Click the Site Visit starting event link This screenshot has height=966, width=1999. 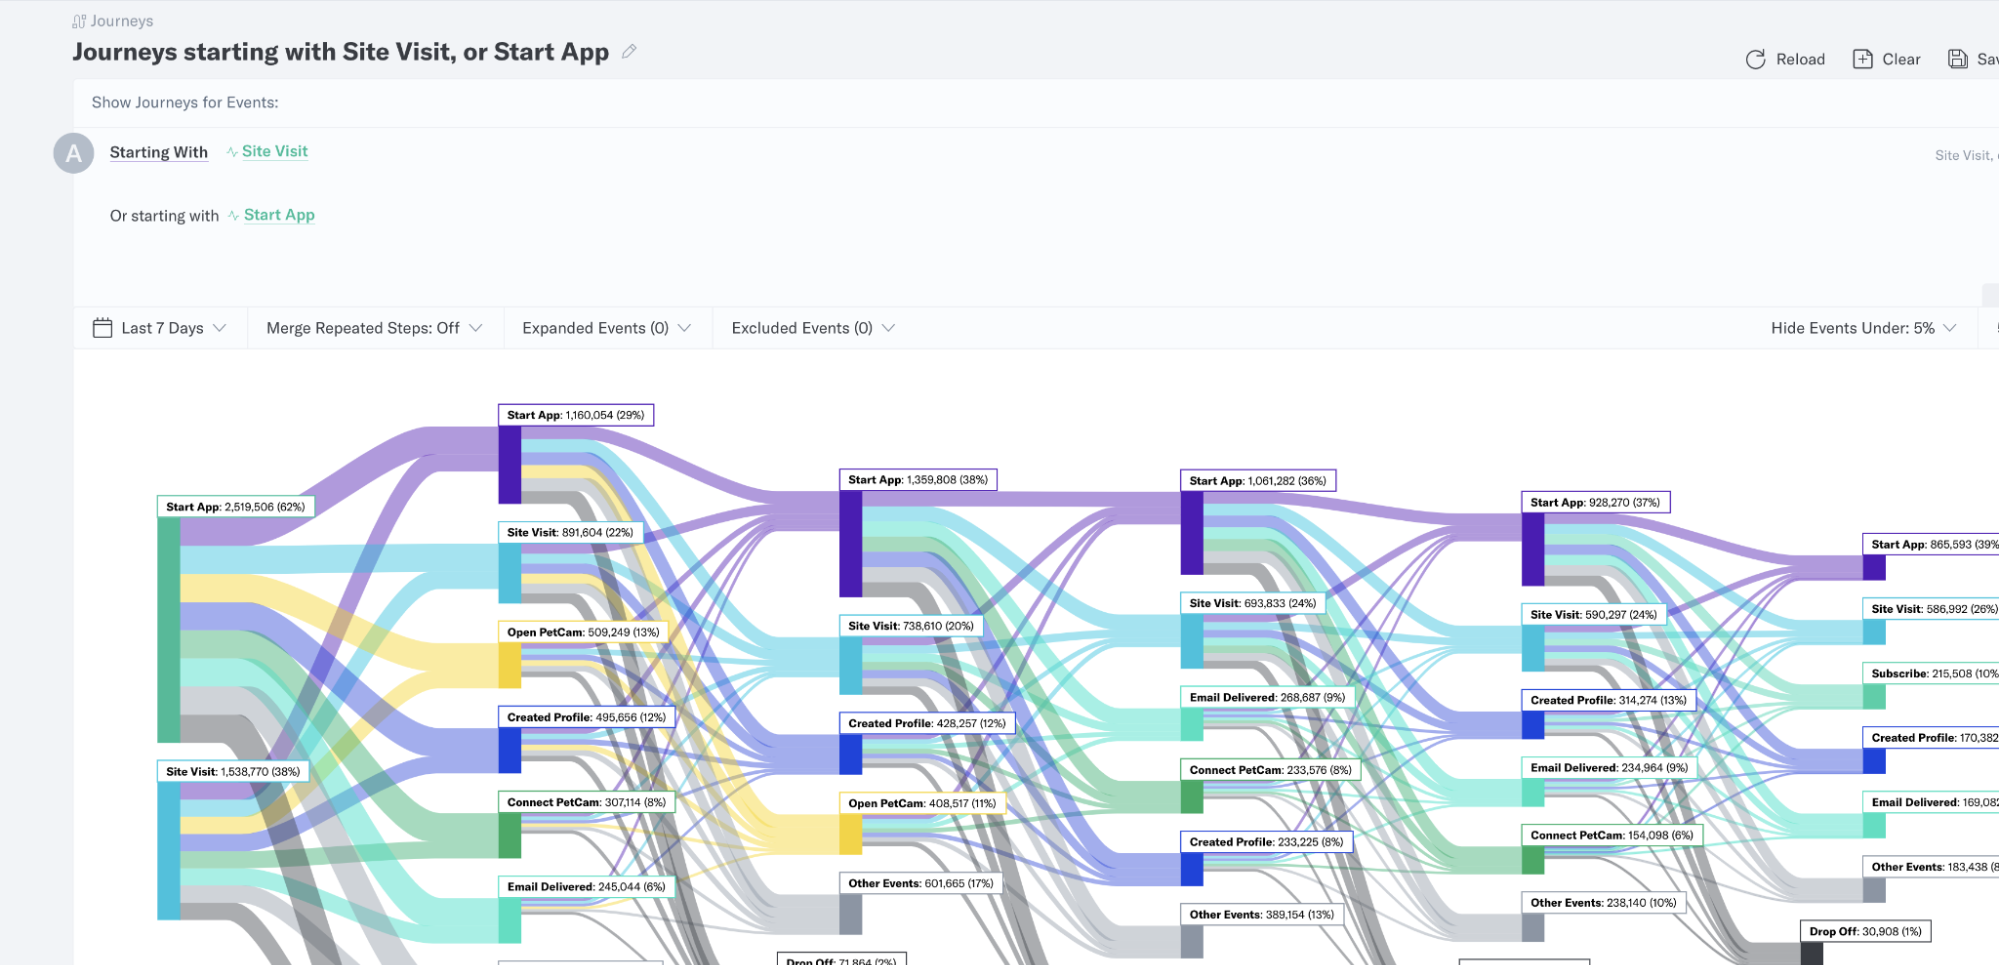pos(275,151)
